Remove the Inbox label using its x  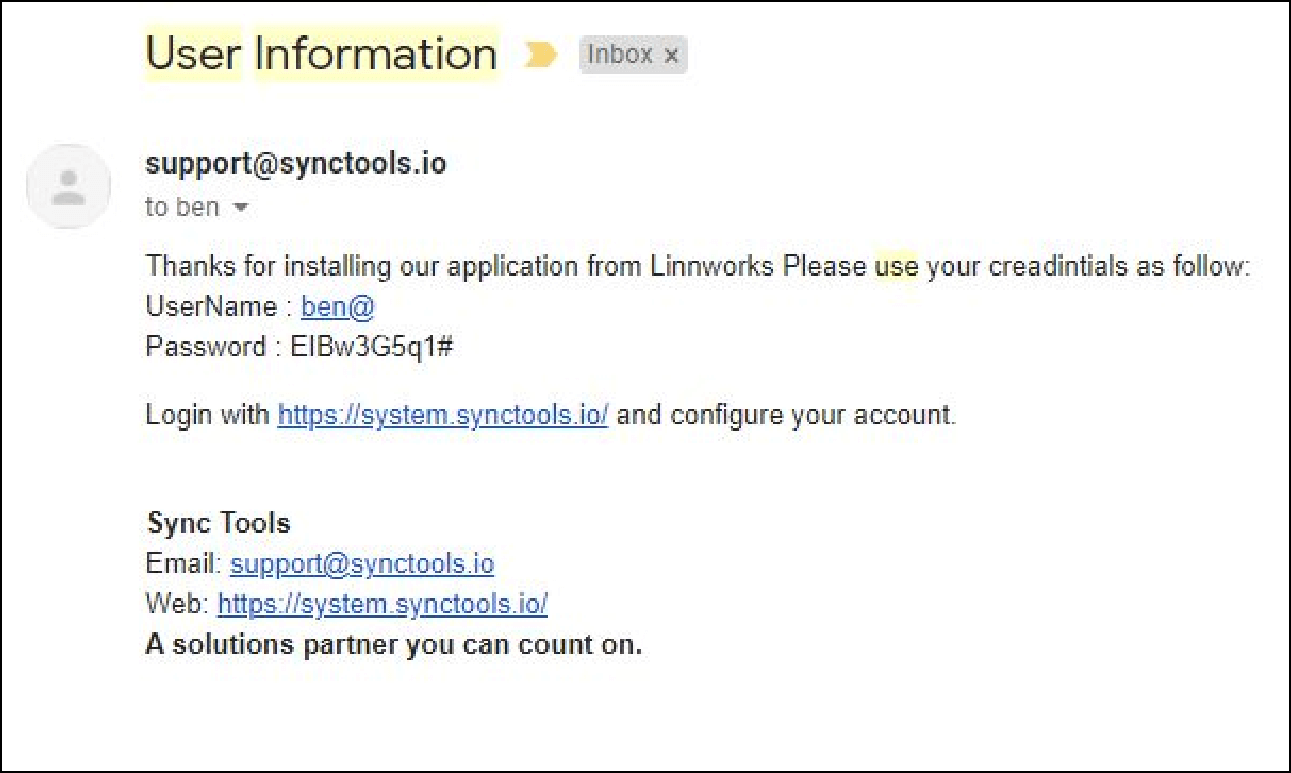pyautogui.click(x=672, y=56)
